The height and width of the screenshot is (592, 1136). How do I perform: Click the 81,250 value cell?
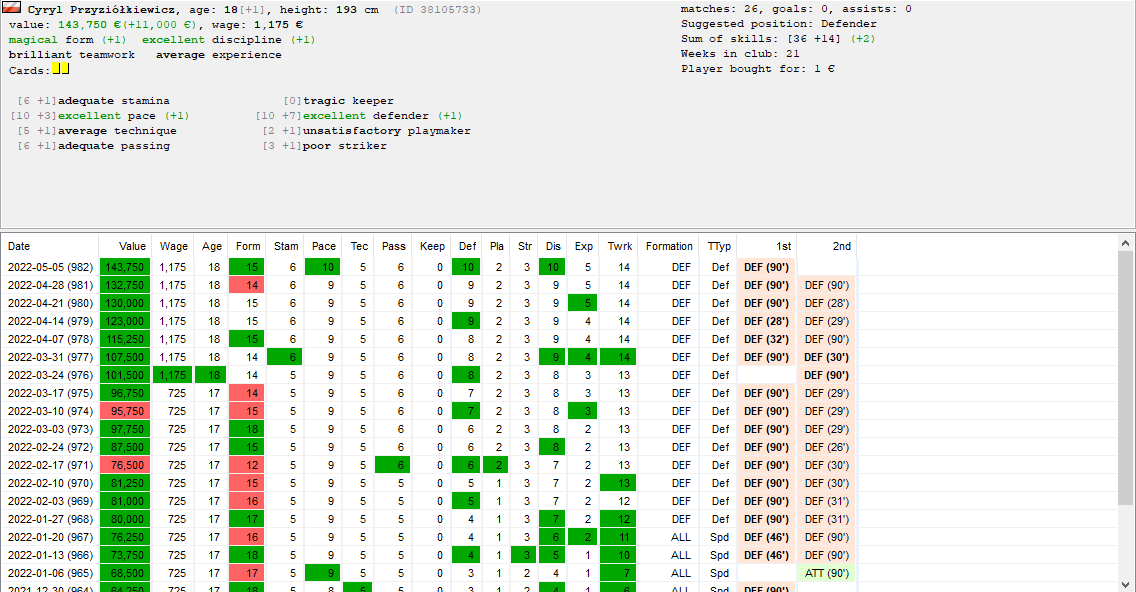coord(125,483)
